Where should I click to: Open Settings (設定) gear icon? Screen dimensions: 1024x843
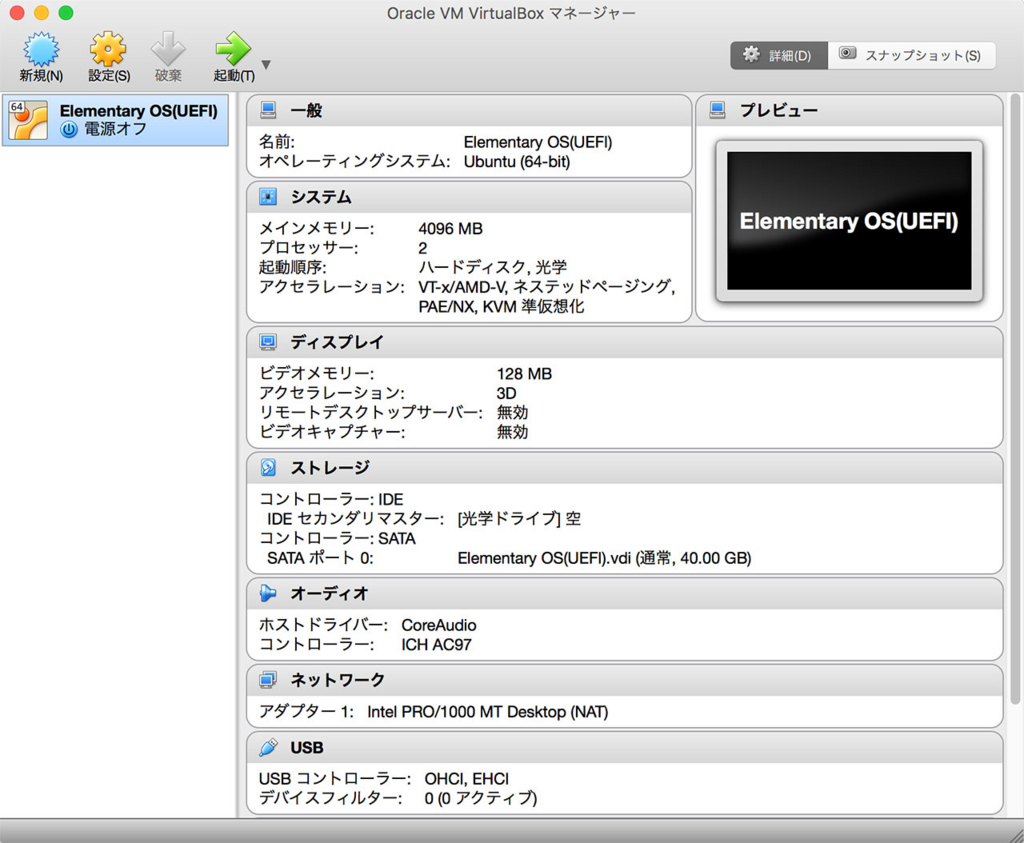tap(108, 50)
